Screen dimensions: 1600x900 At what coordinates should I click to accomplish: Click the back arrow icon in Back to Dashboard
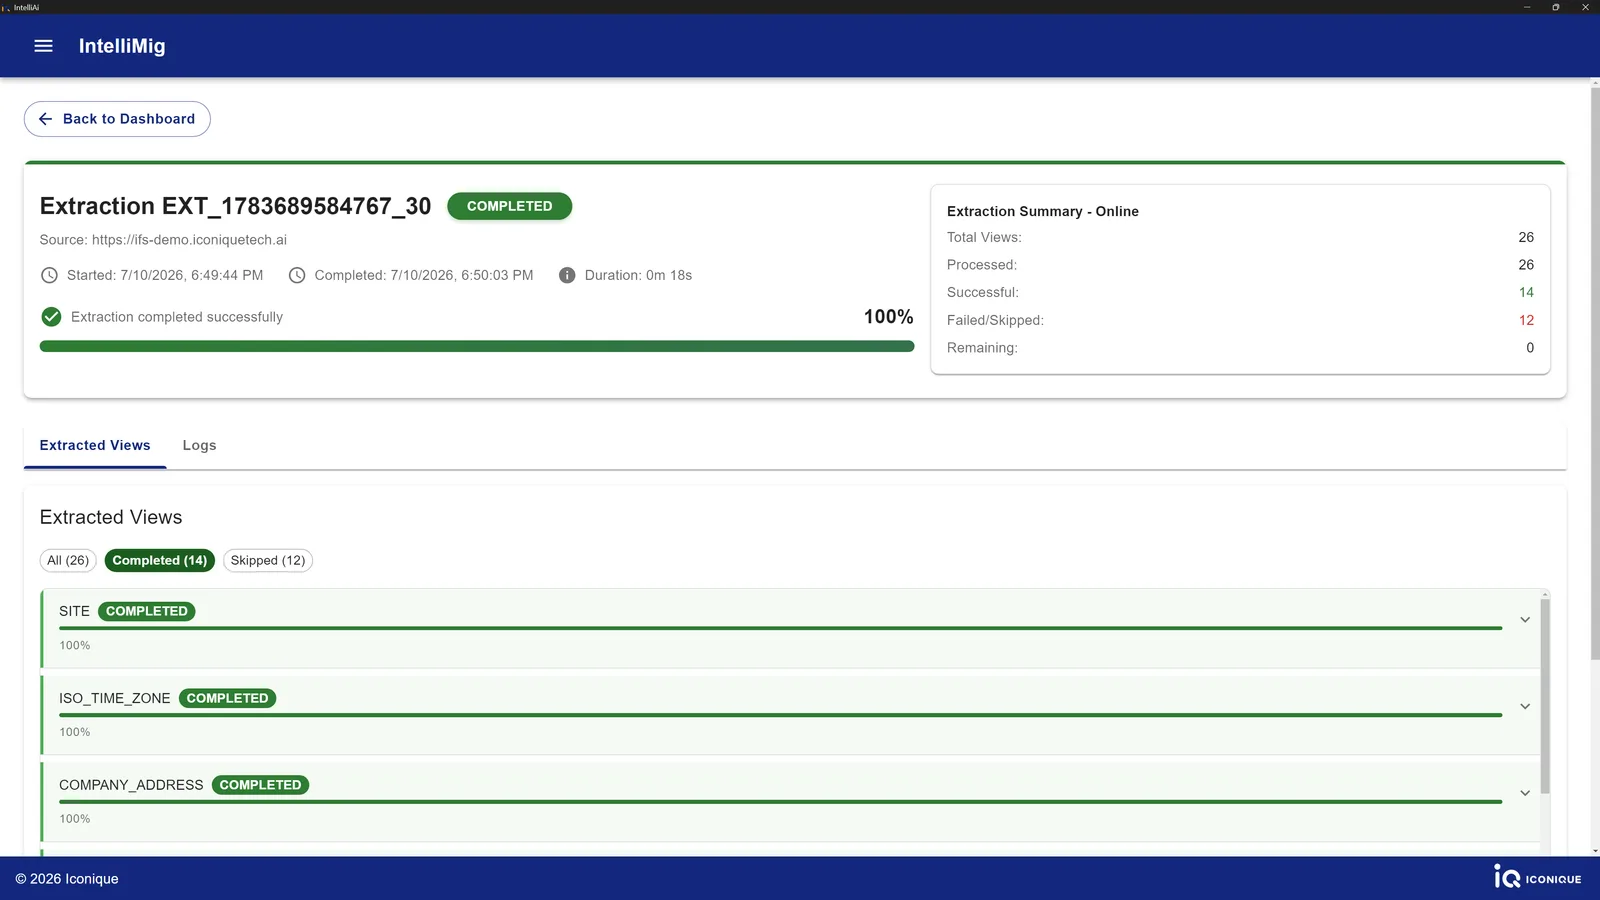tap(45, 119)
